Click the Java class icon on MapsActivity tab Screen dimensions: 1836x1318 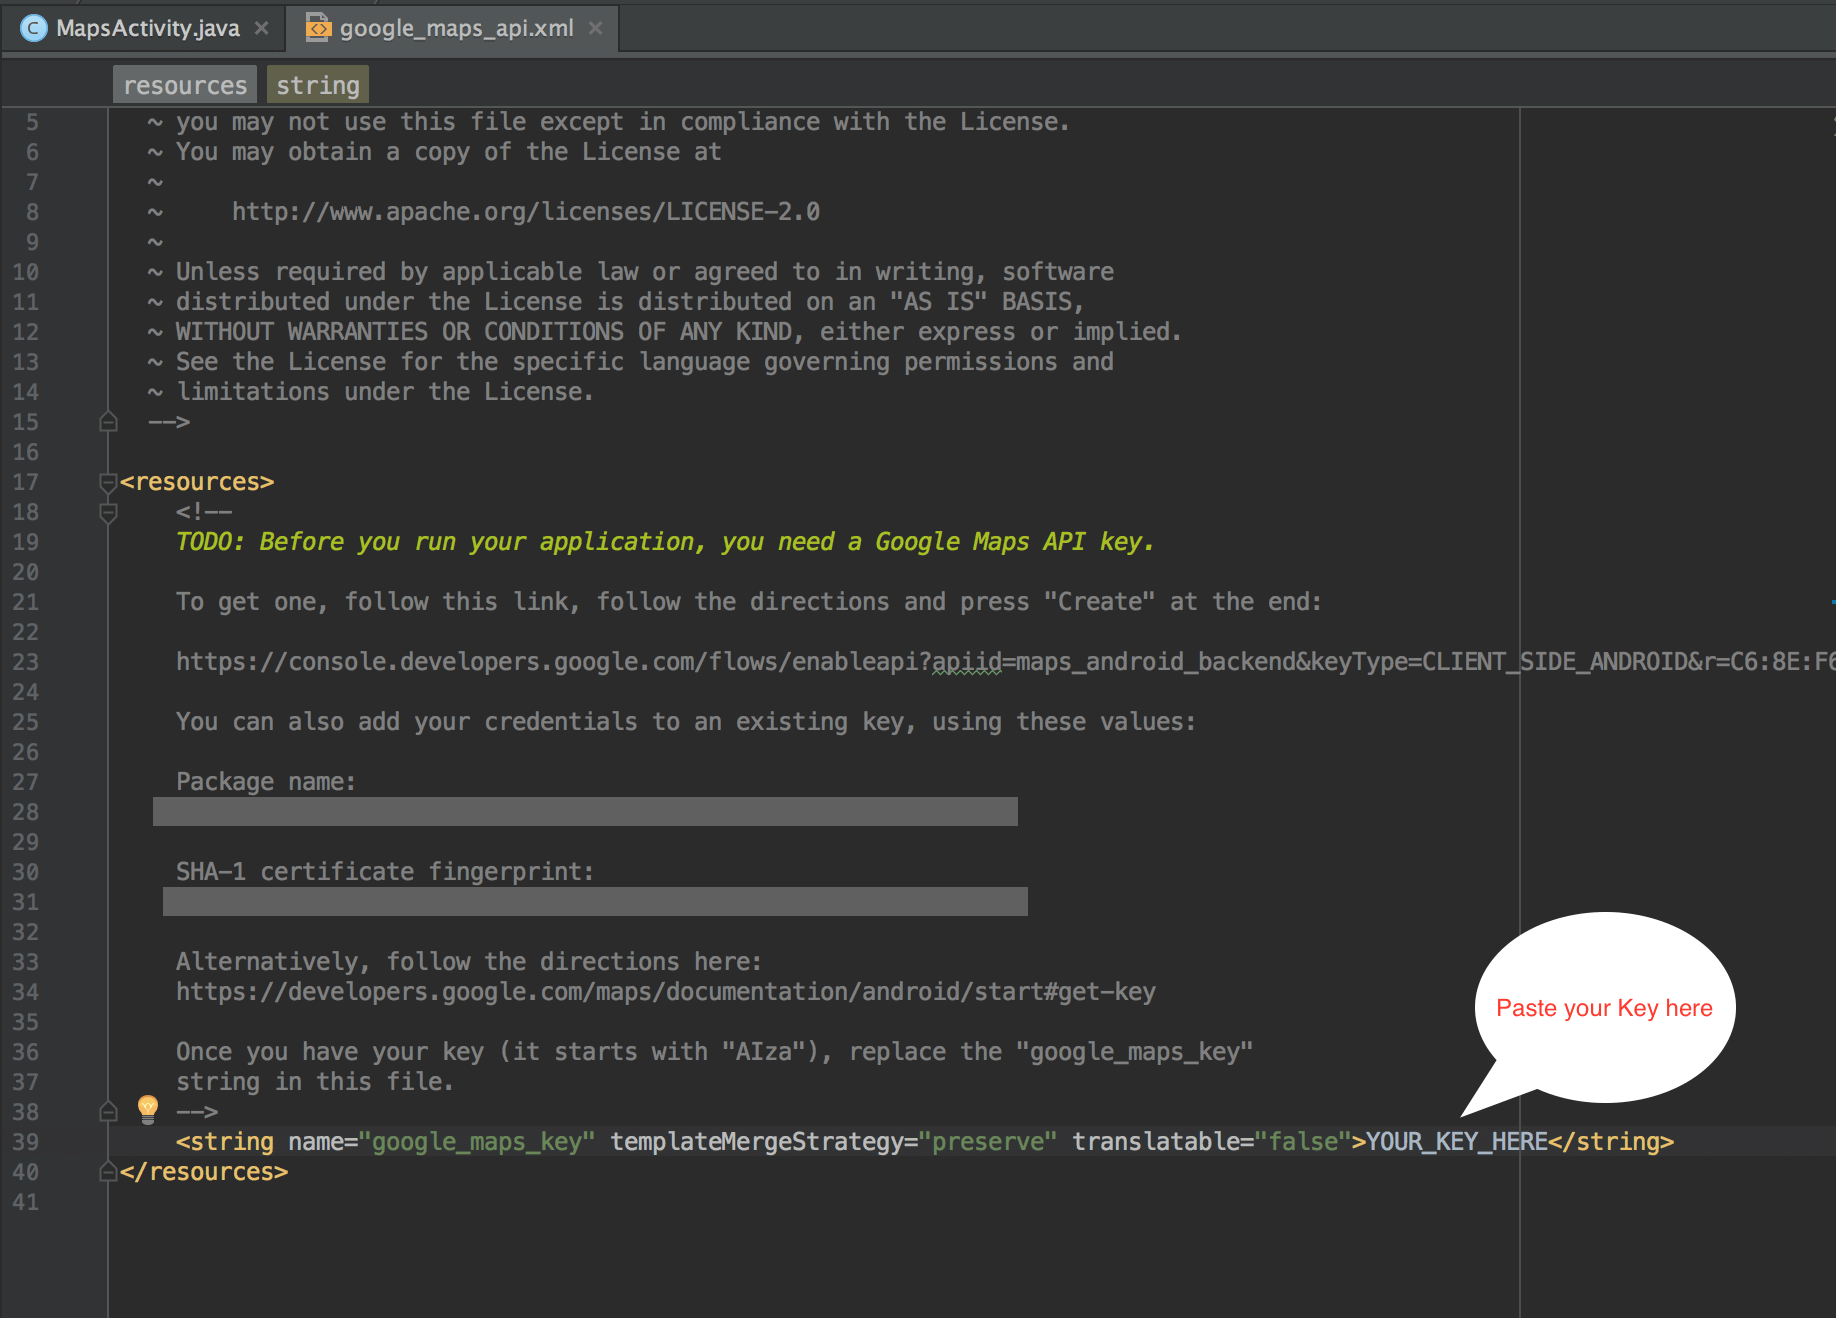point(33,28)
